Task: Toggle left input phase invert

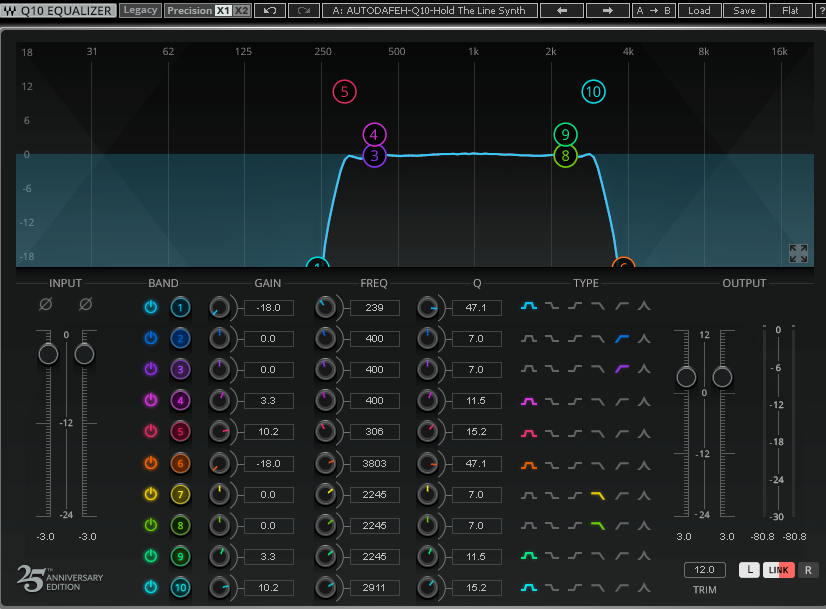Action: coord(46,304)
